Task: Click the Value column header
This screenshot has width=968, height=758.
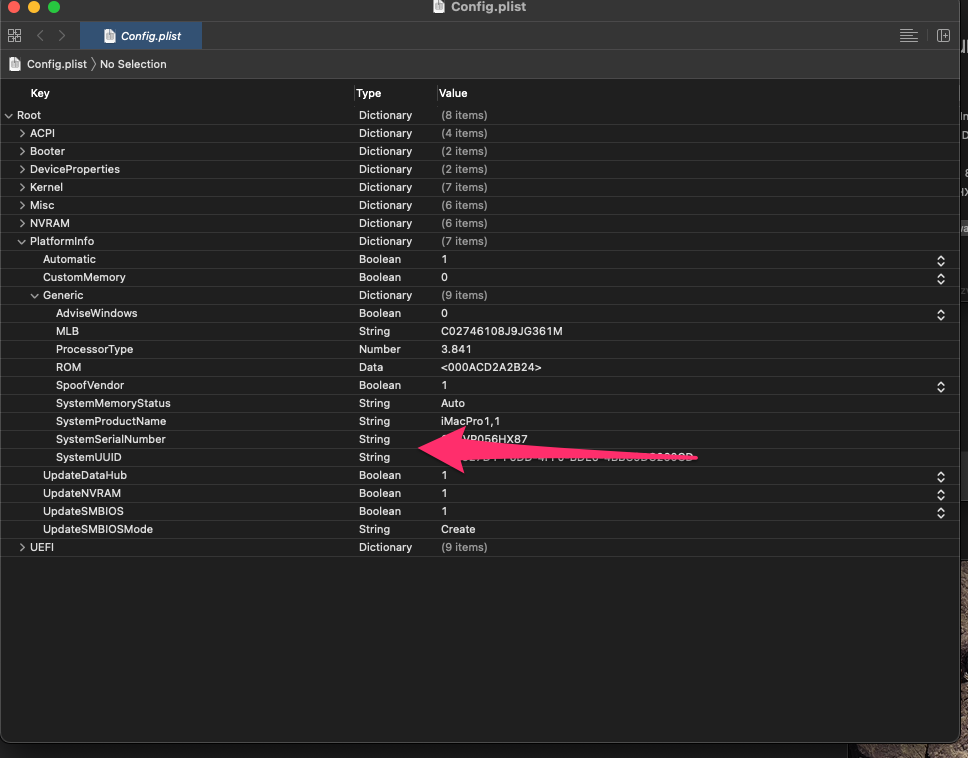Action: (453, 93)
